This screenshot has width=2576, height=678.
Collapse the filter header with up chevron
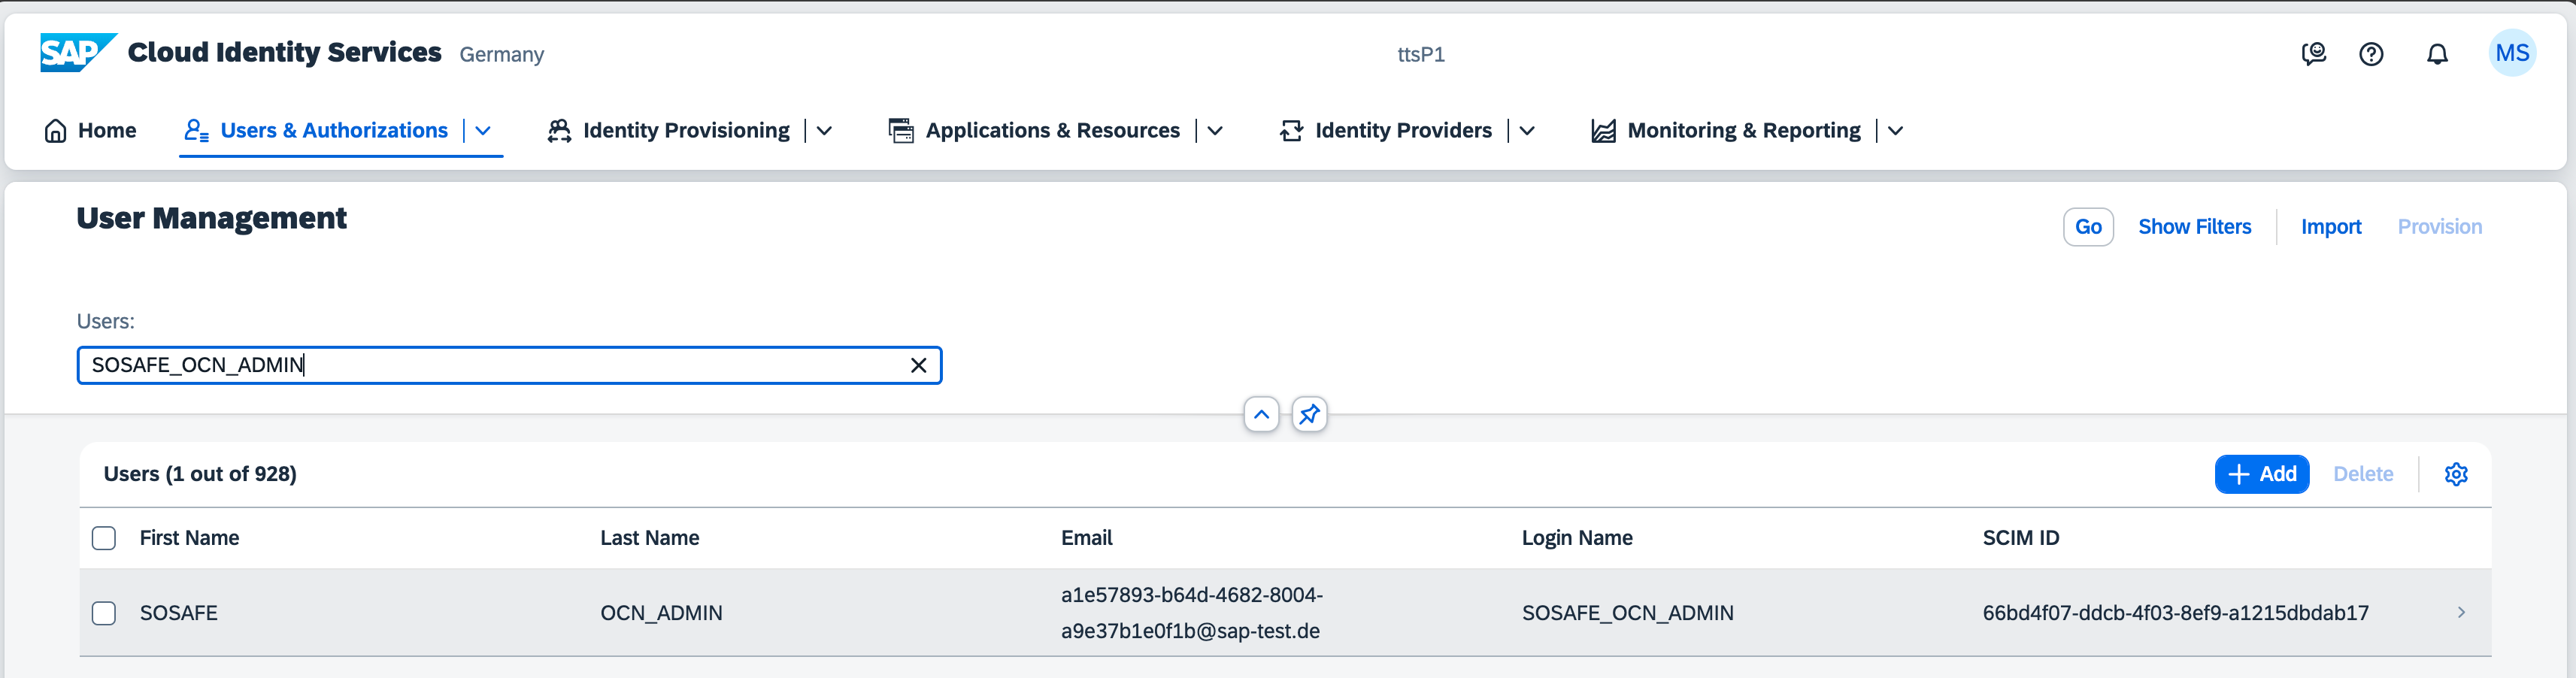pos(1261,414)
